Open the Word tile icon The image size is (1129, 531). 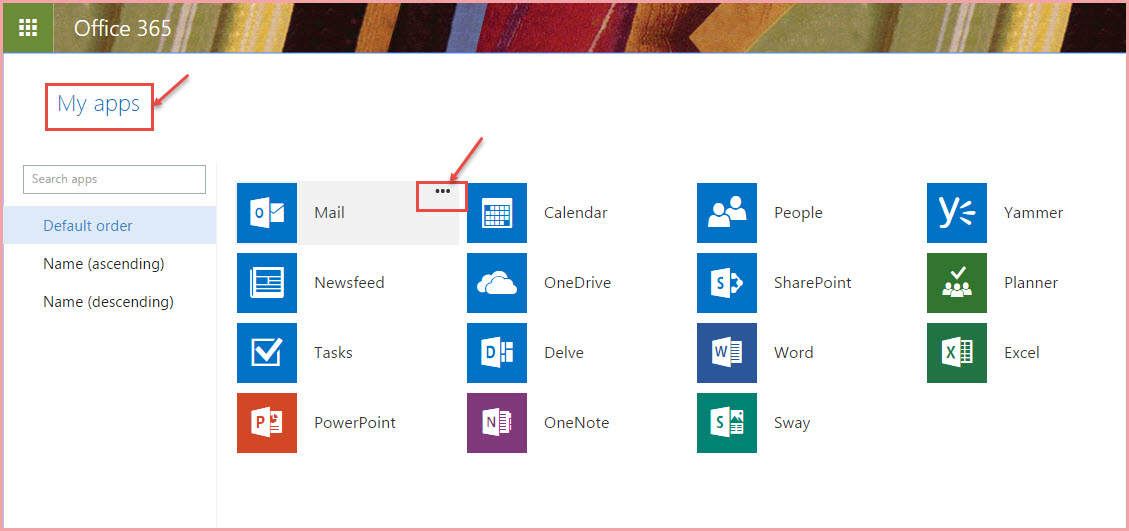point(727,353)
